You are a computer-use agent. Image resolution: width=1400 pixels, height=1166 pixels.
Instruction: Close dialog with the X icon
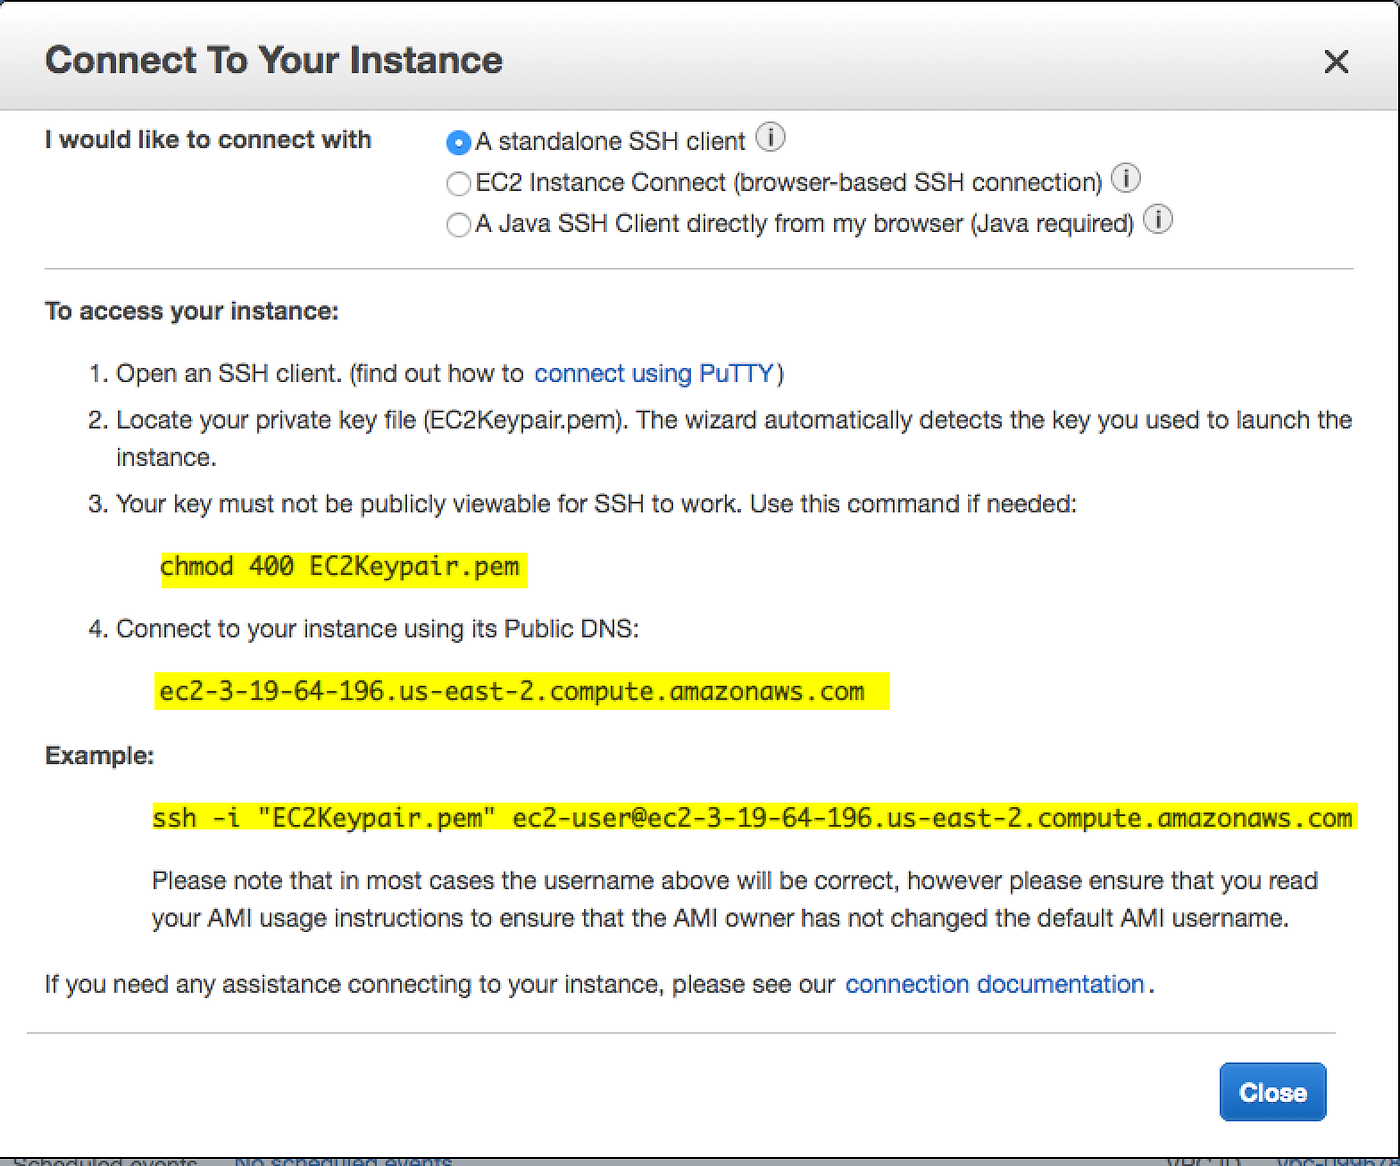pos(1336,62)
